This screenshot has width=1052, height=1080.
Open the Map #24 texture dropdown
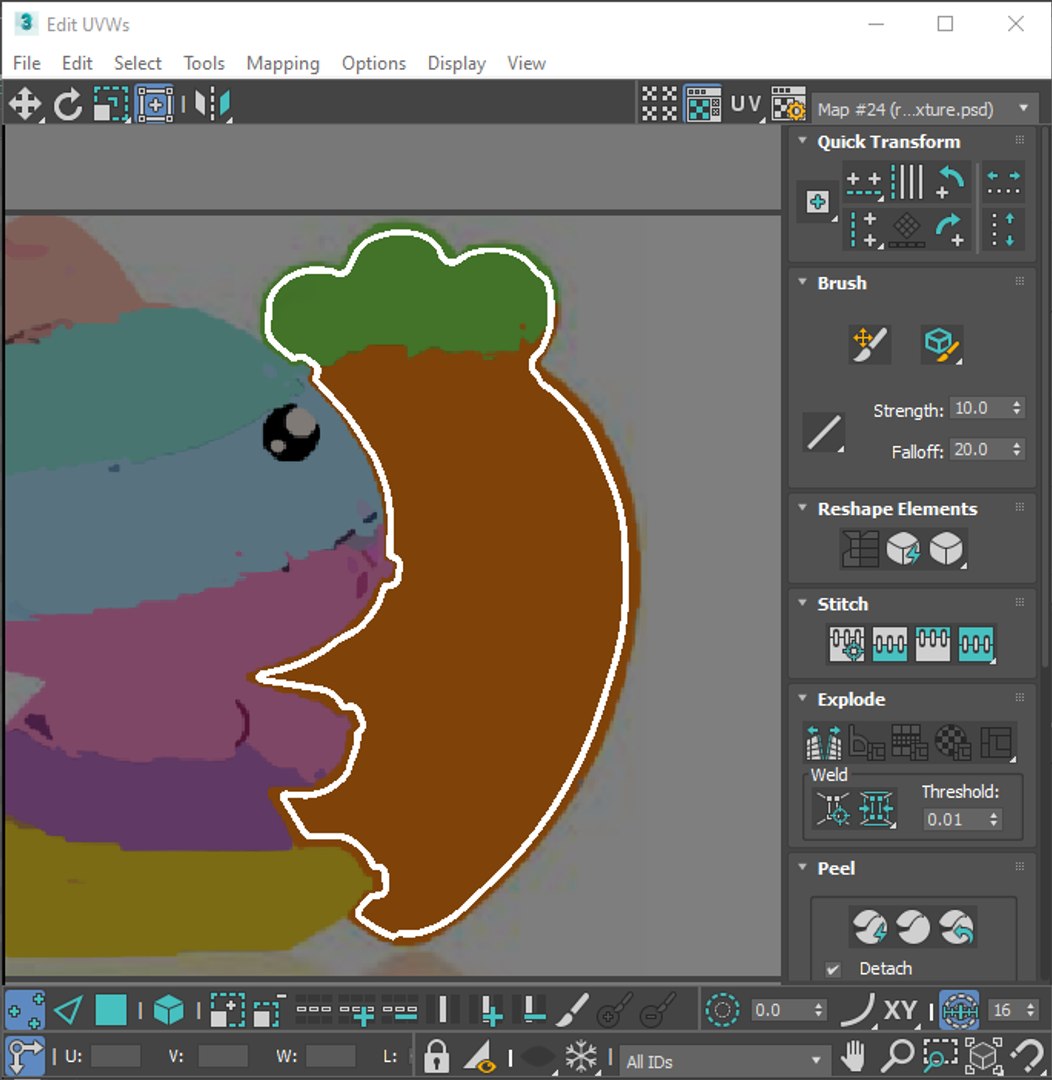pos(925,109)
